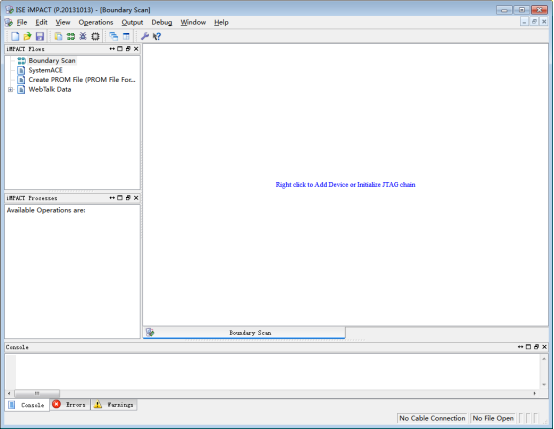Open the Output menu
The image size is (554, 429).
132,22
